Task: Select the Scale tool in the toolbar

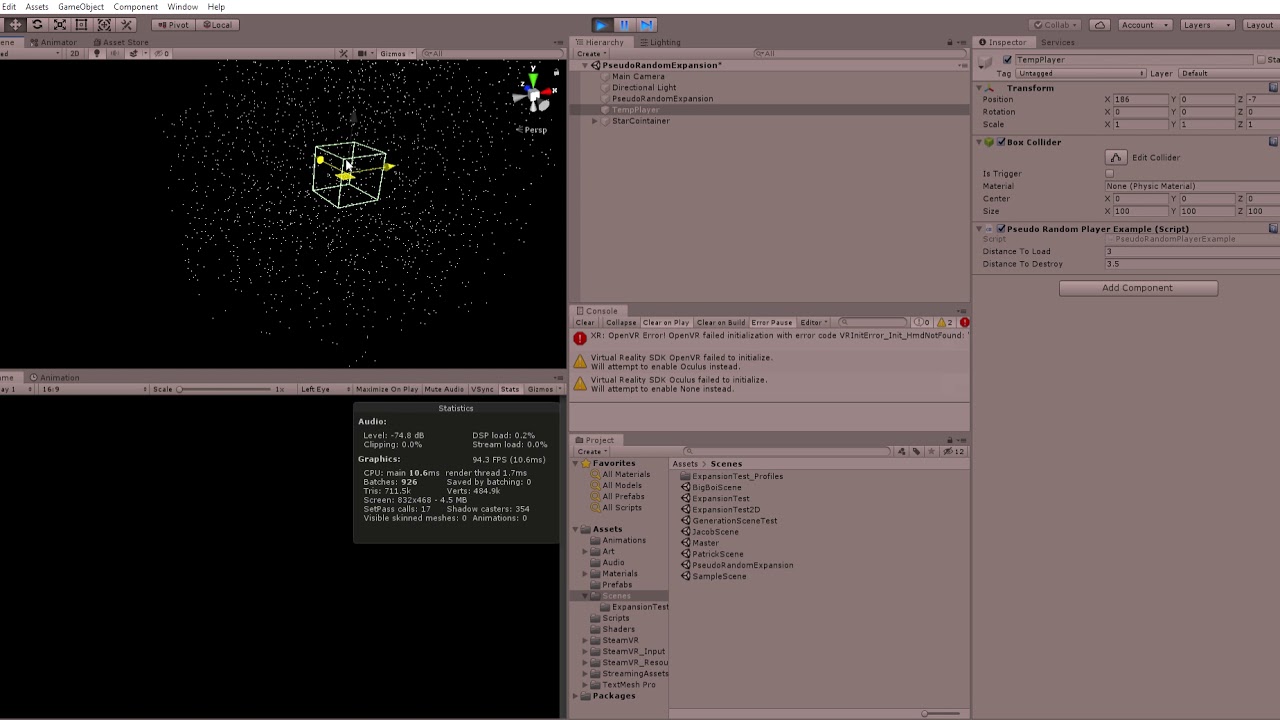Action: pos(59,24)
